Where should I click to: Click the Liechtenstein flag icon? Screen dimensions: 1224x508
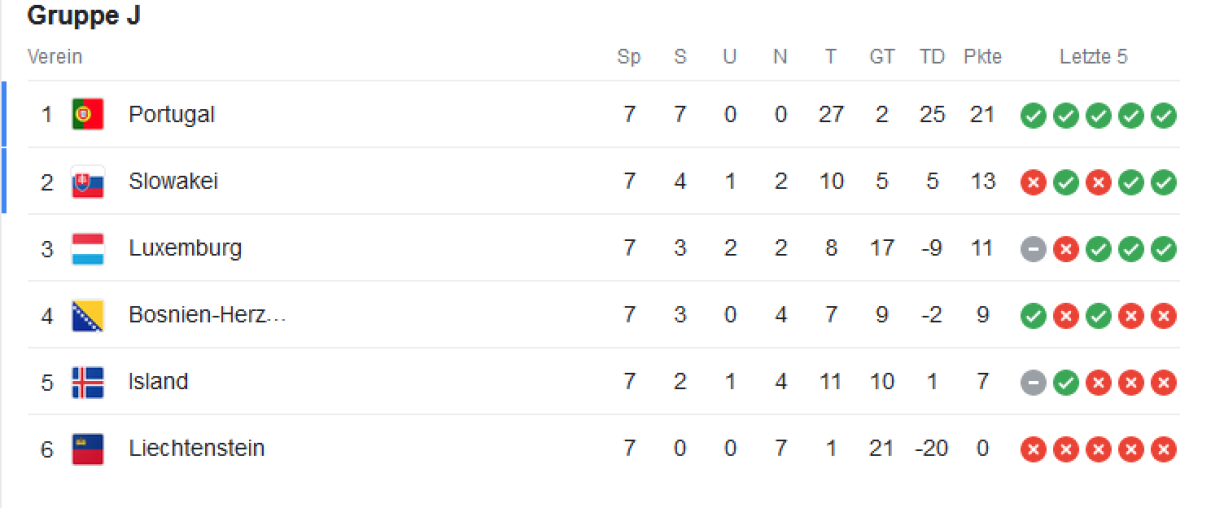click(x=87, y=449)
